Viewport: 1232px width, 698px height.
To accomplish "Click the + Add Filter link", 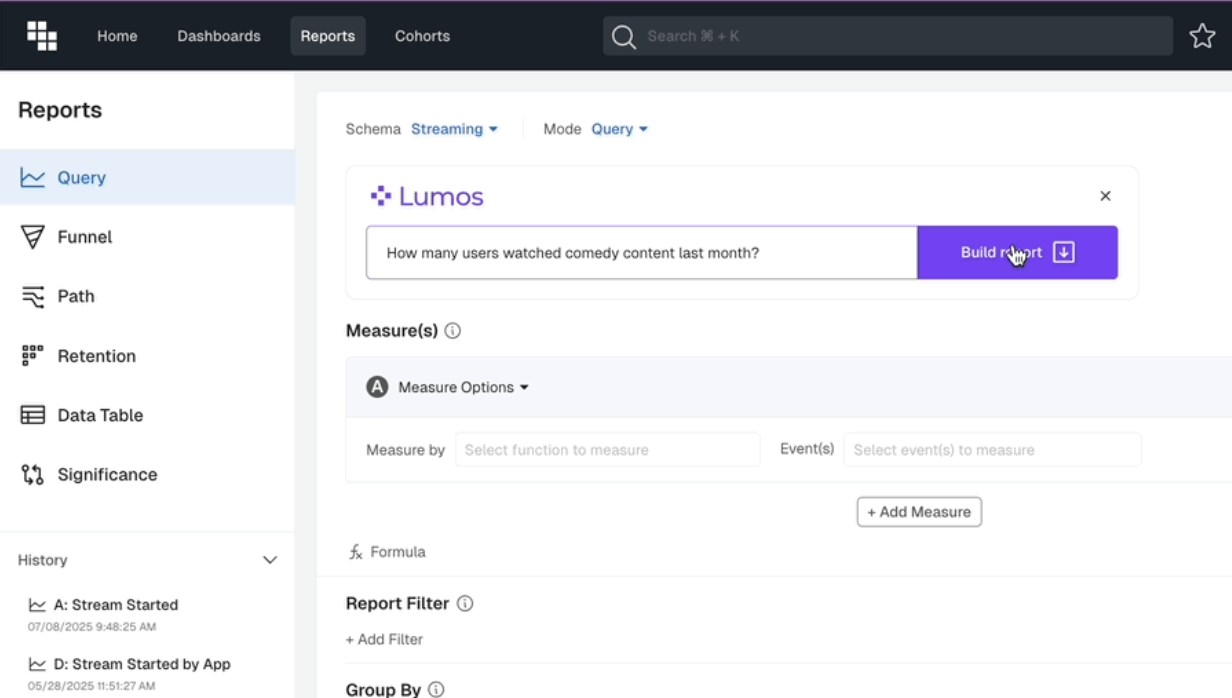I will 384,640.
